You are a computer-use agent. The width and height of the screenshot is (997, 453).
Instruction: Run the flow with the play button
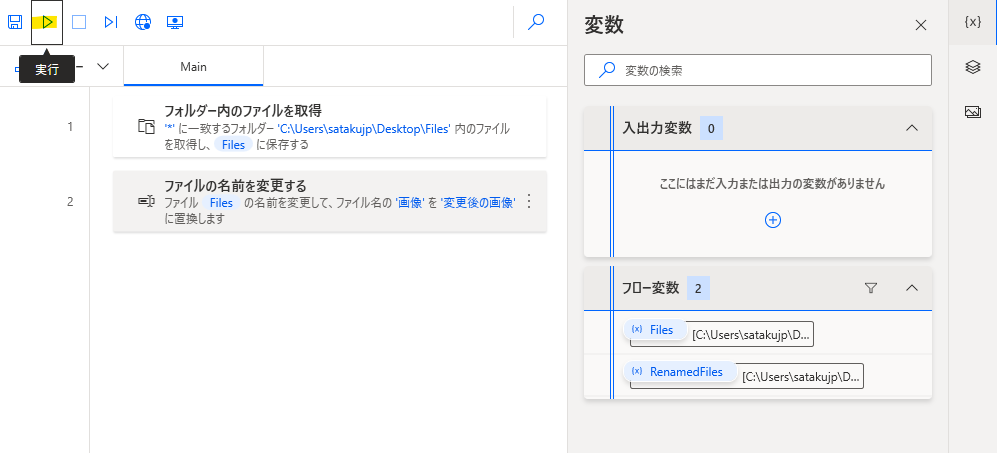(x=47, y=22)
